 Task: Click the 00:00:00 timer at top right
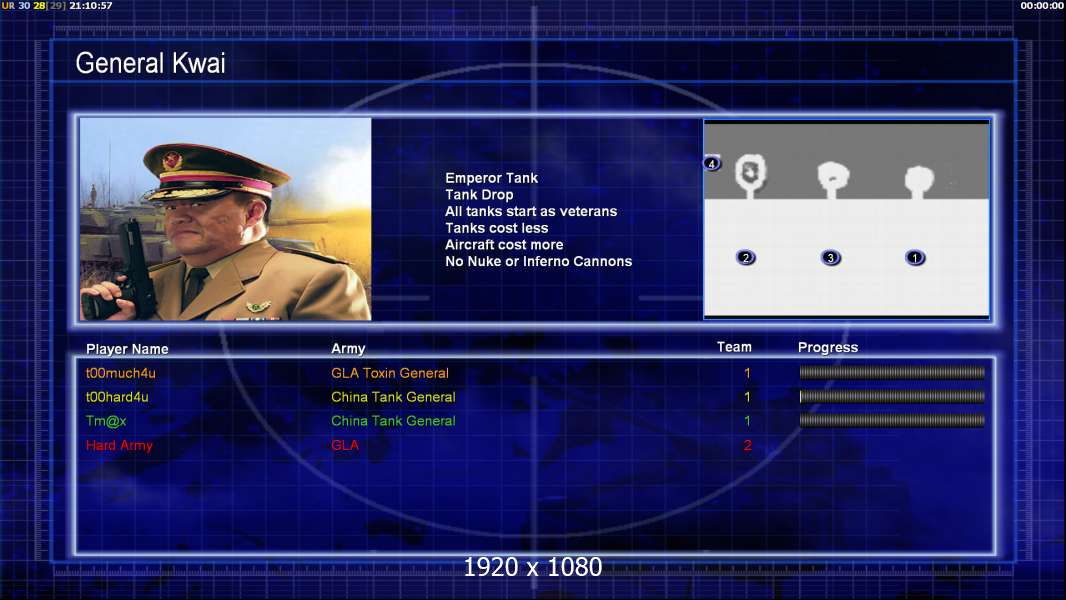click(1042, 5)
